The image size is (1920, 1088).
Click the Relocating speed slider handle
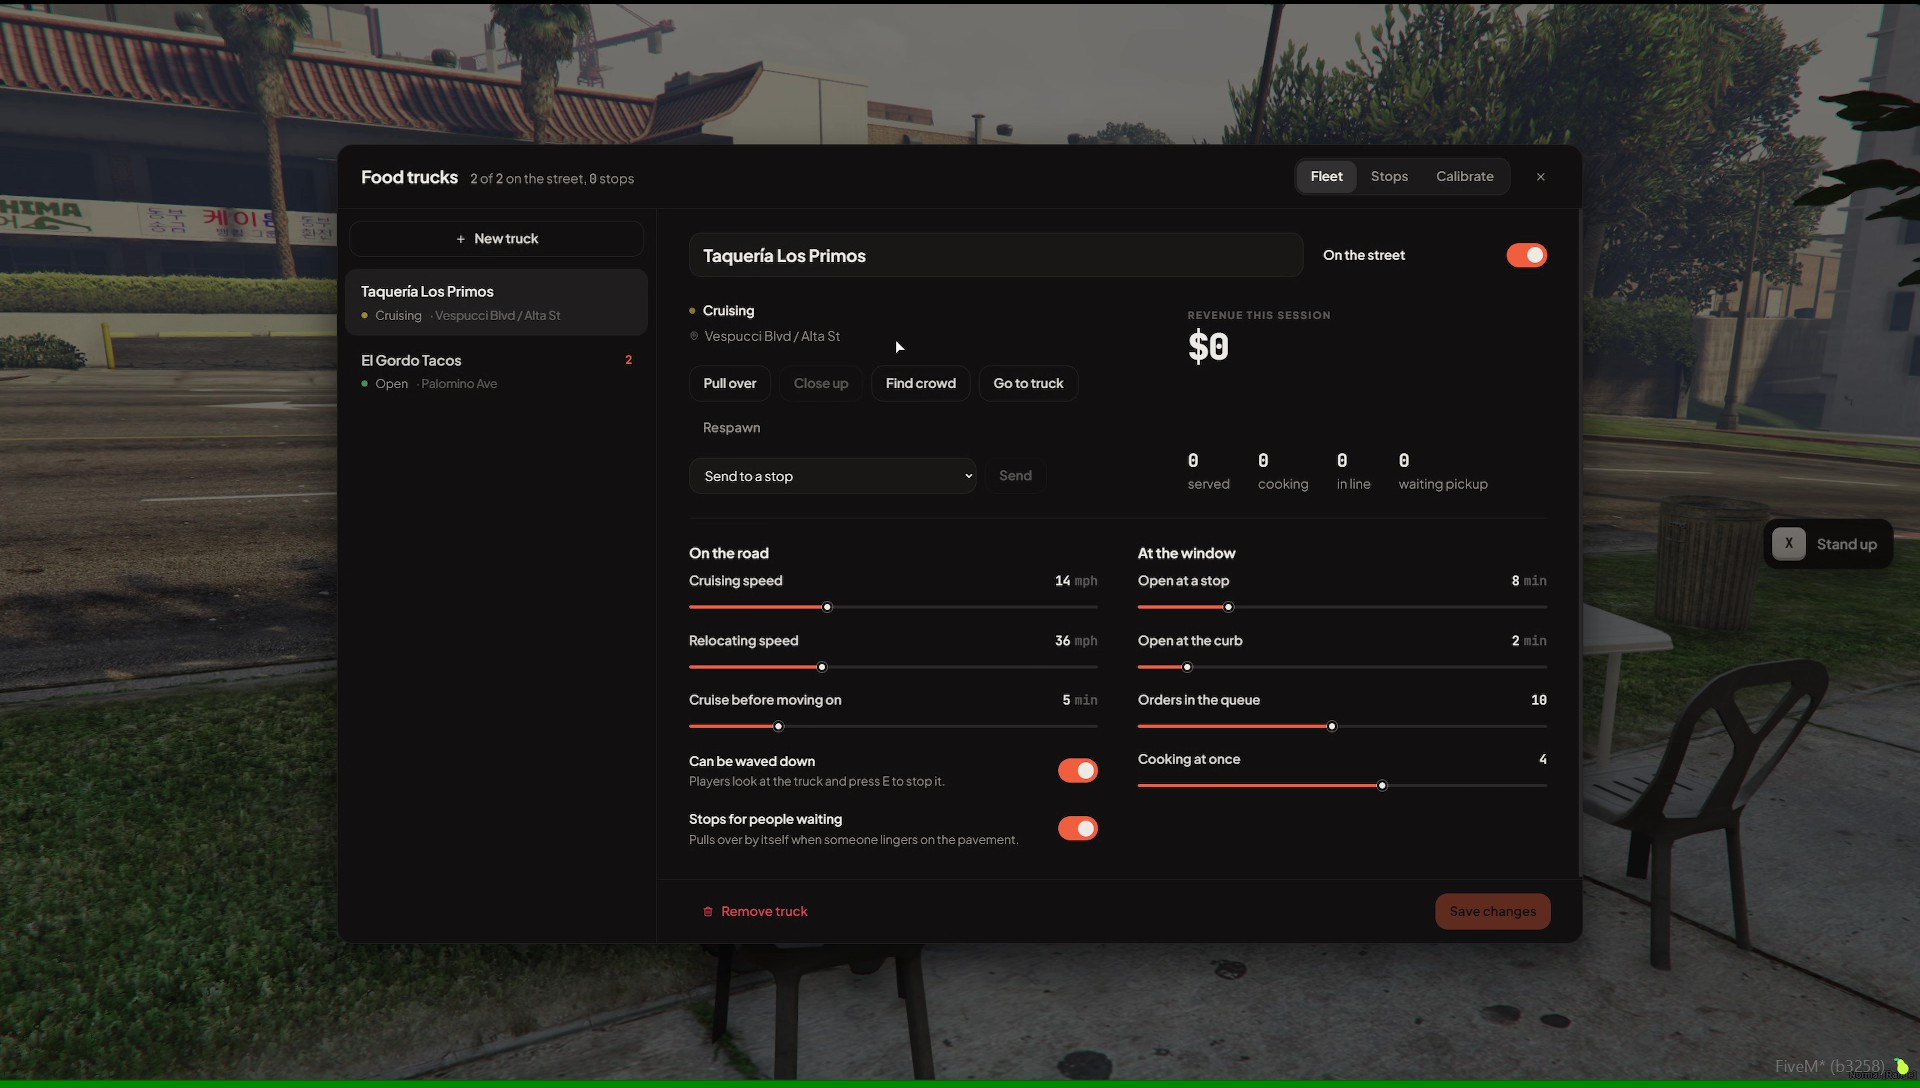click(822, 667)
